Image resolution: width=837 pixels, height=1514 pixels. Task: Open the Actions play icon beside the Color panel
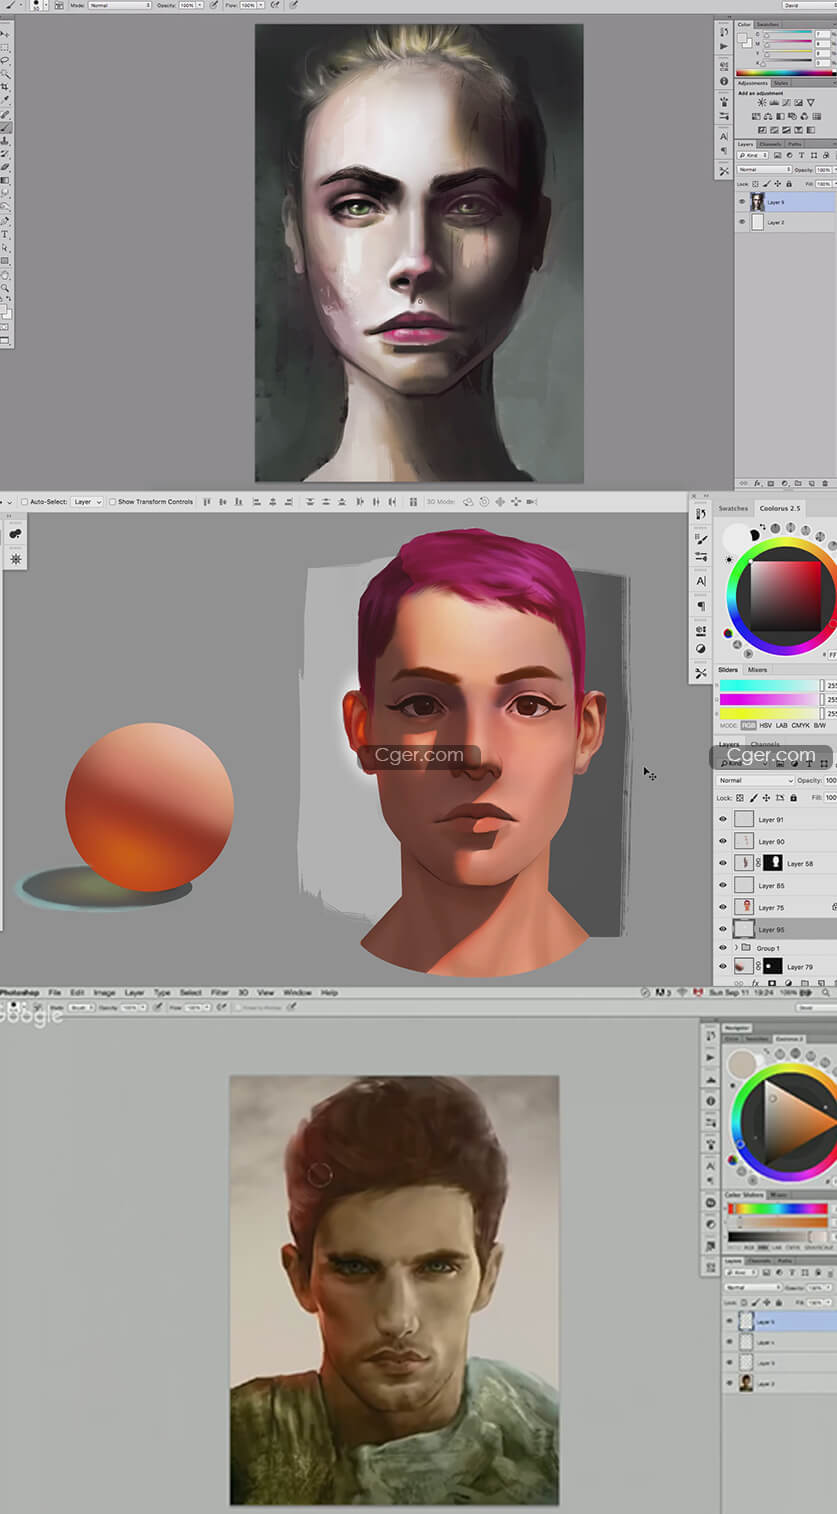724,46
